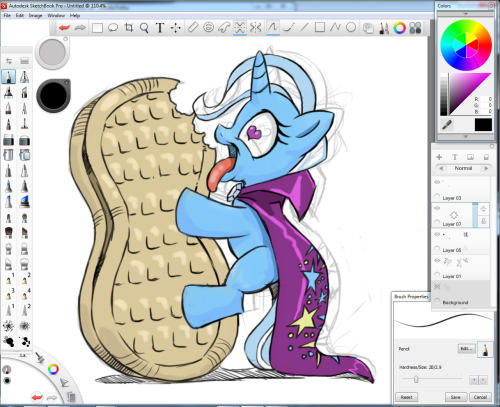Switch blend mode with right arrow
This screenshot has width=500, height=407.
(486, 168)
